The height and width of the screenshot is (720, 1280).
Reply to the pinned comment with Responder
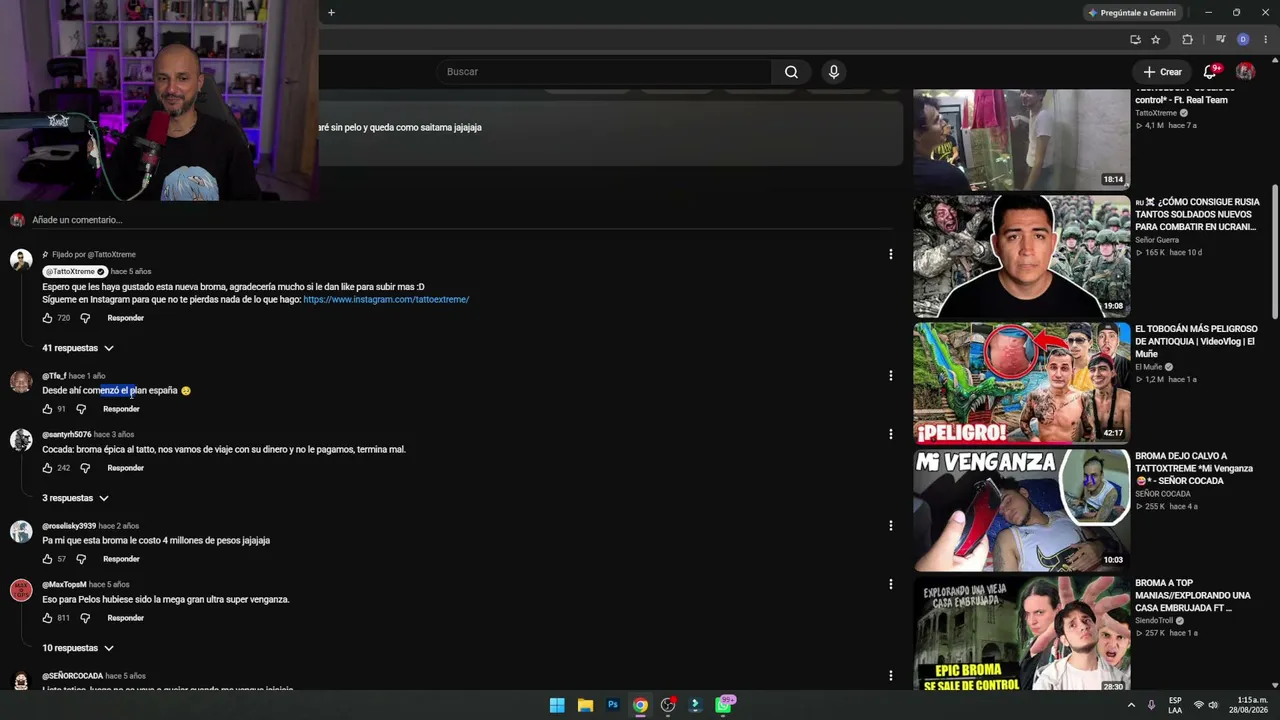click(125, 318)
